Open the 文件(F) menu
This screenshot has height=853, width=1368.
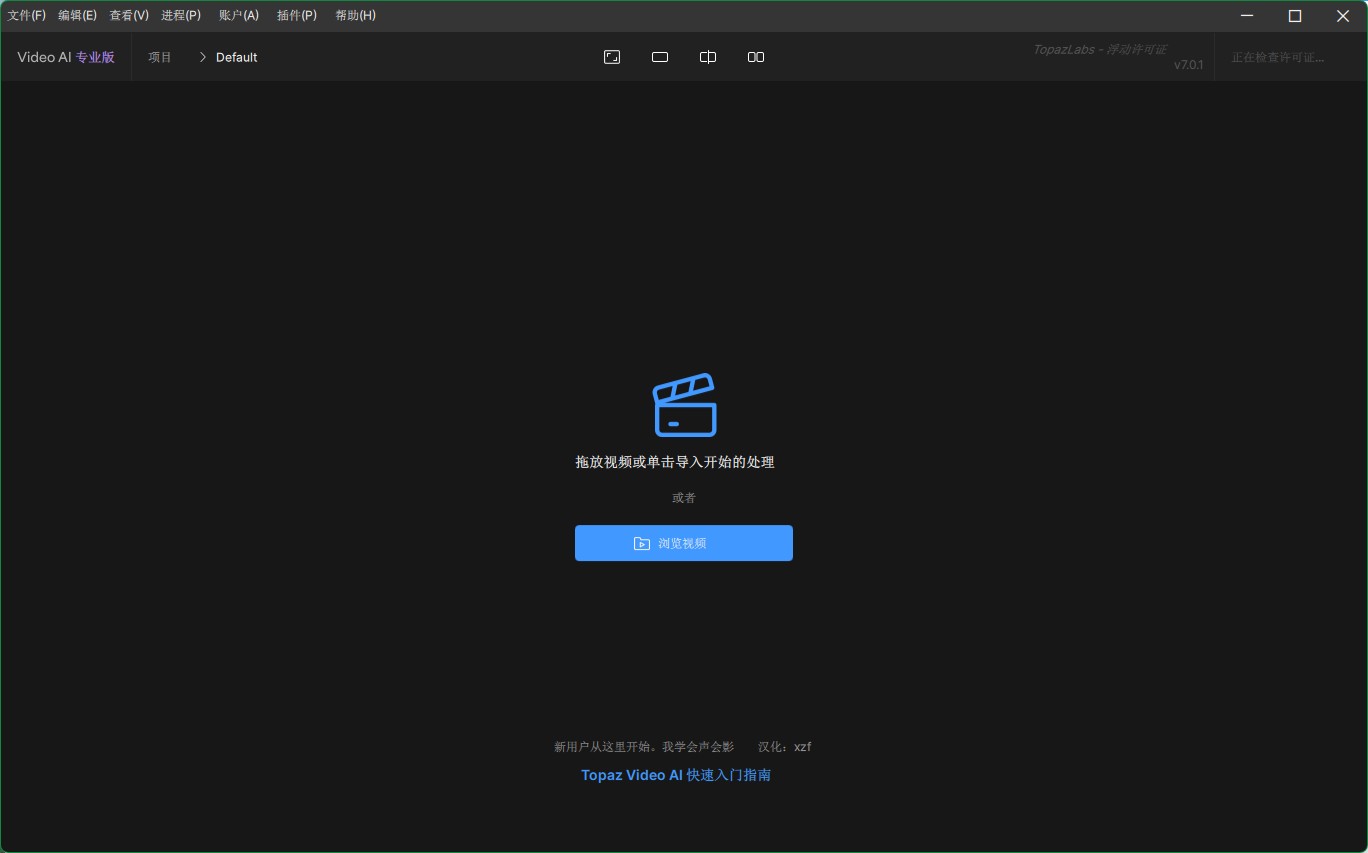tap(27, 15)
